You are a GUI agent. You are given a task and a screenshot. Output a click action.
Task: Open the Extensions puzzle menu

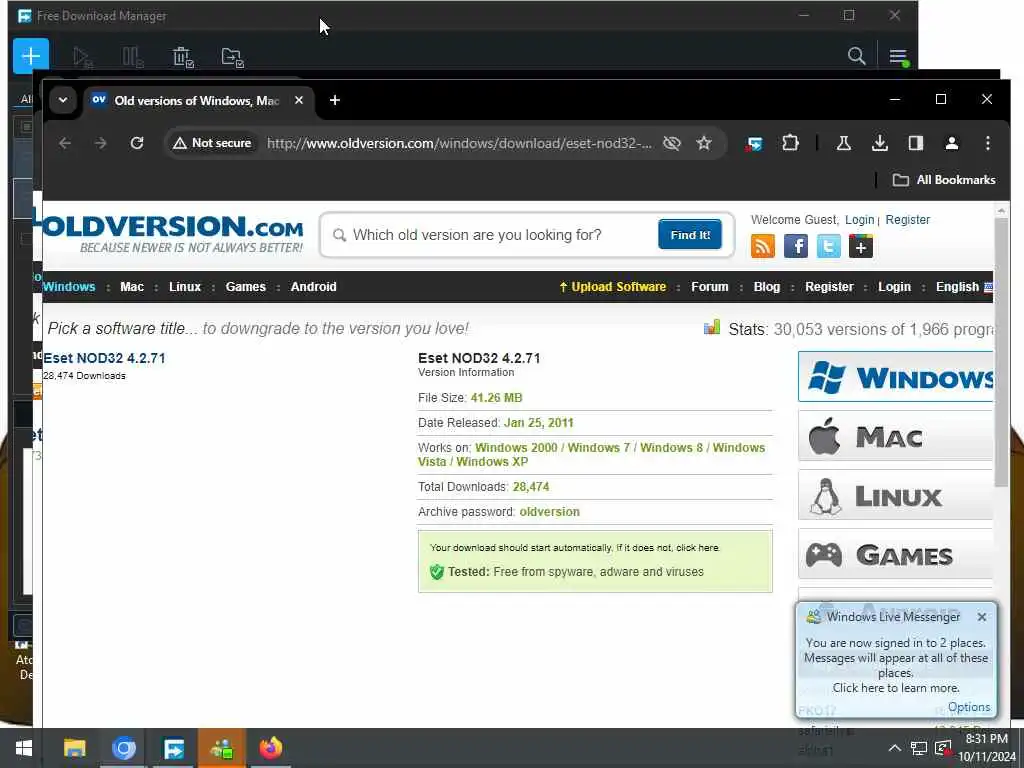click(790, 143)
